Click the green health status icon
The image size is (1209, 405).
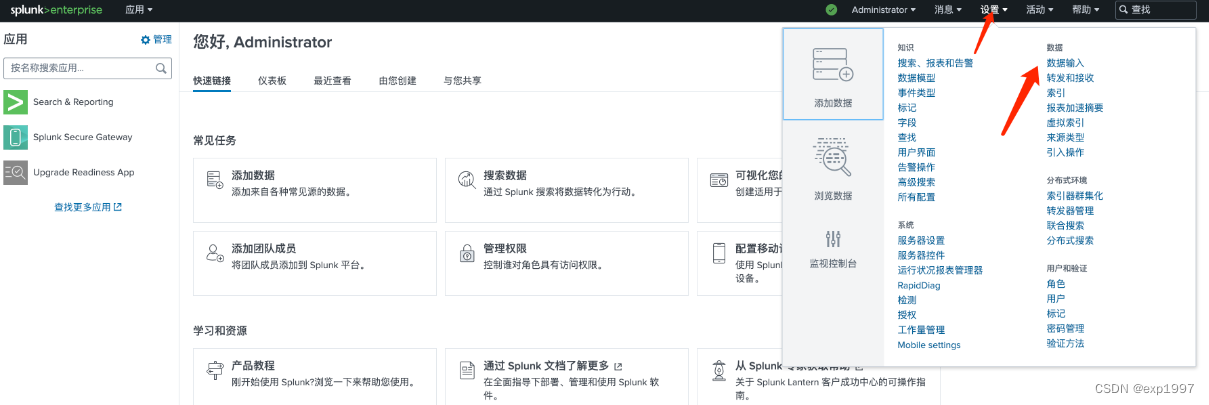[831, 10]
